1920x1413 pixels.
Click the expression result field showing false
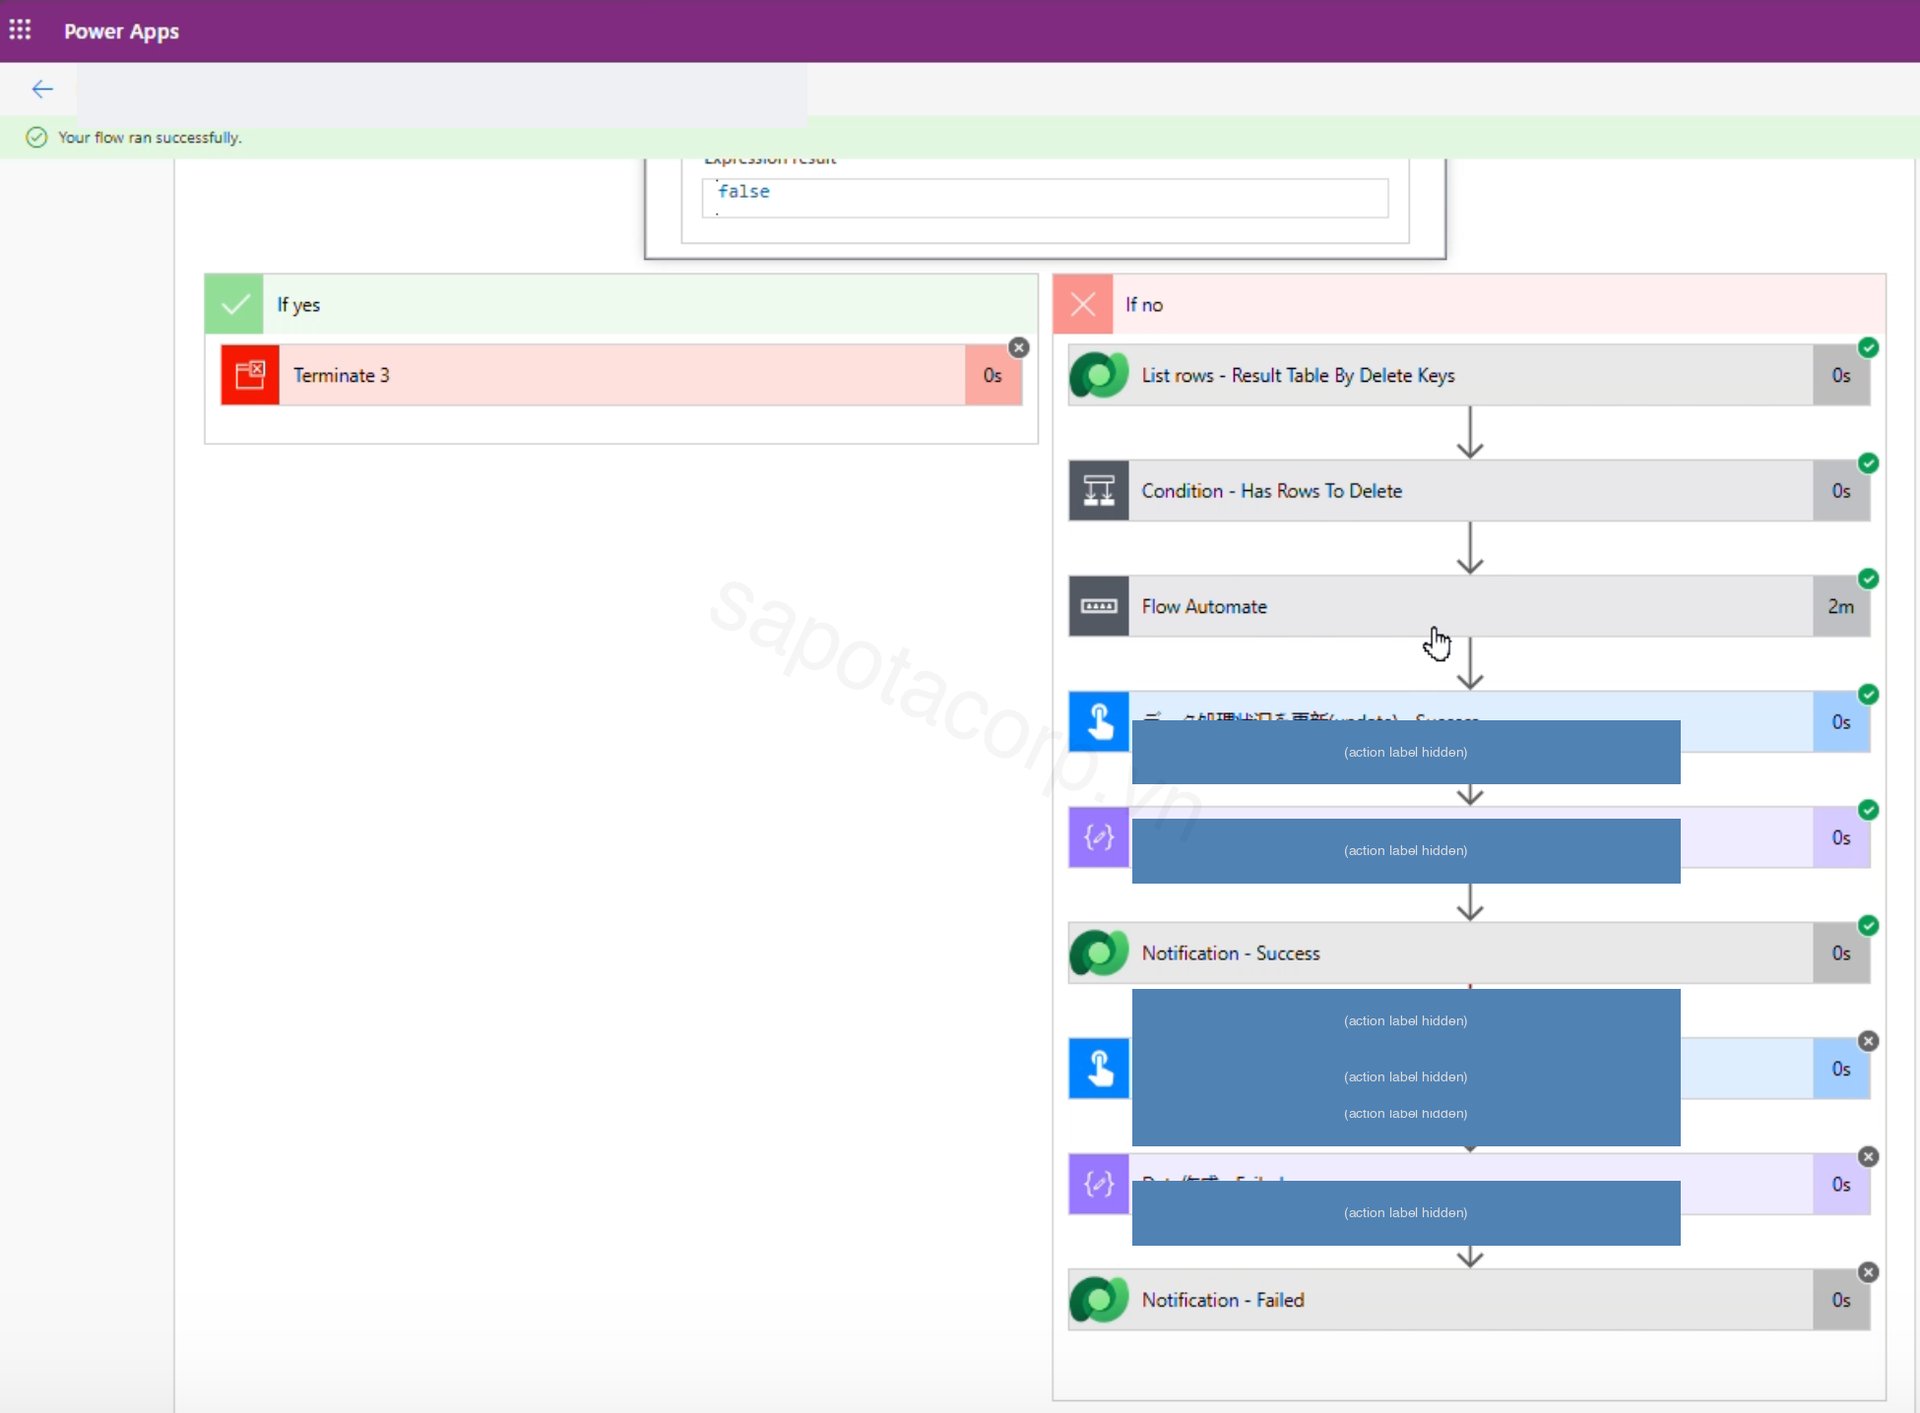click(1045, 197)
